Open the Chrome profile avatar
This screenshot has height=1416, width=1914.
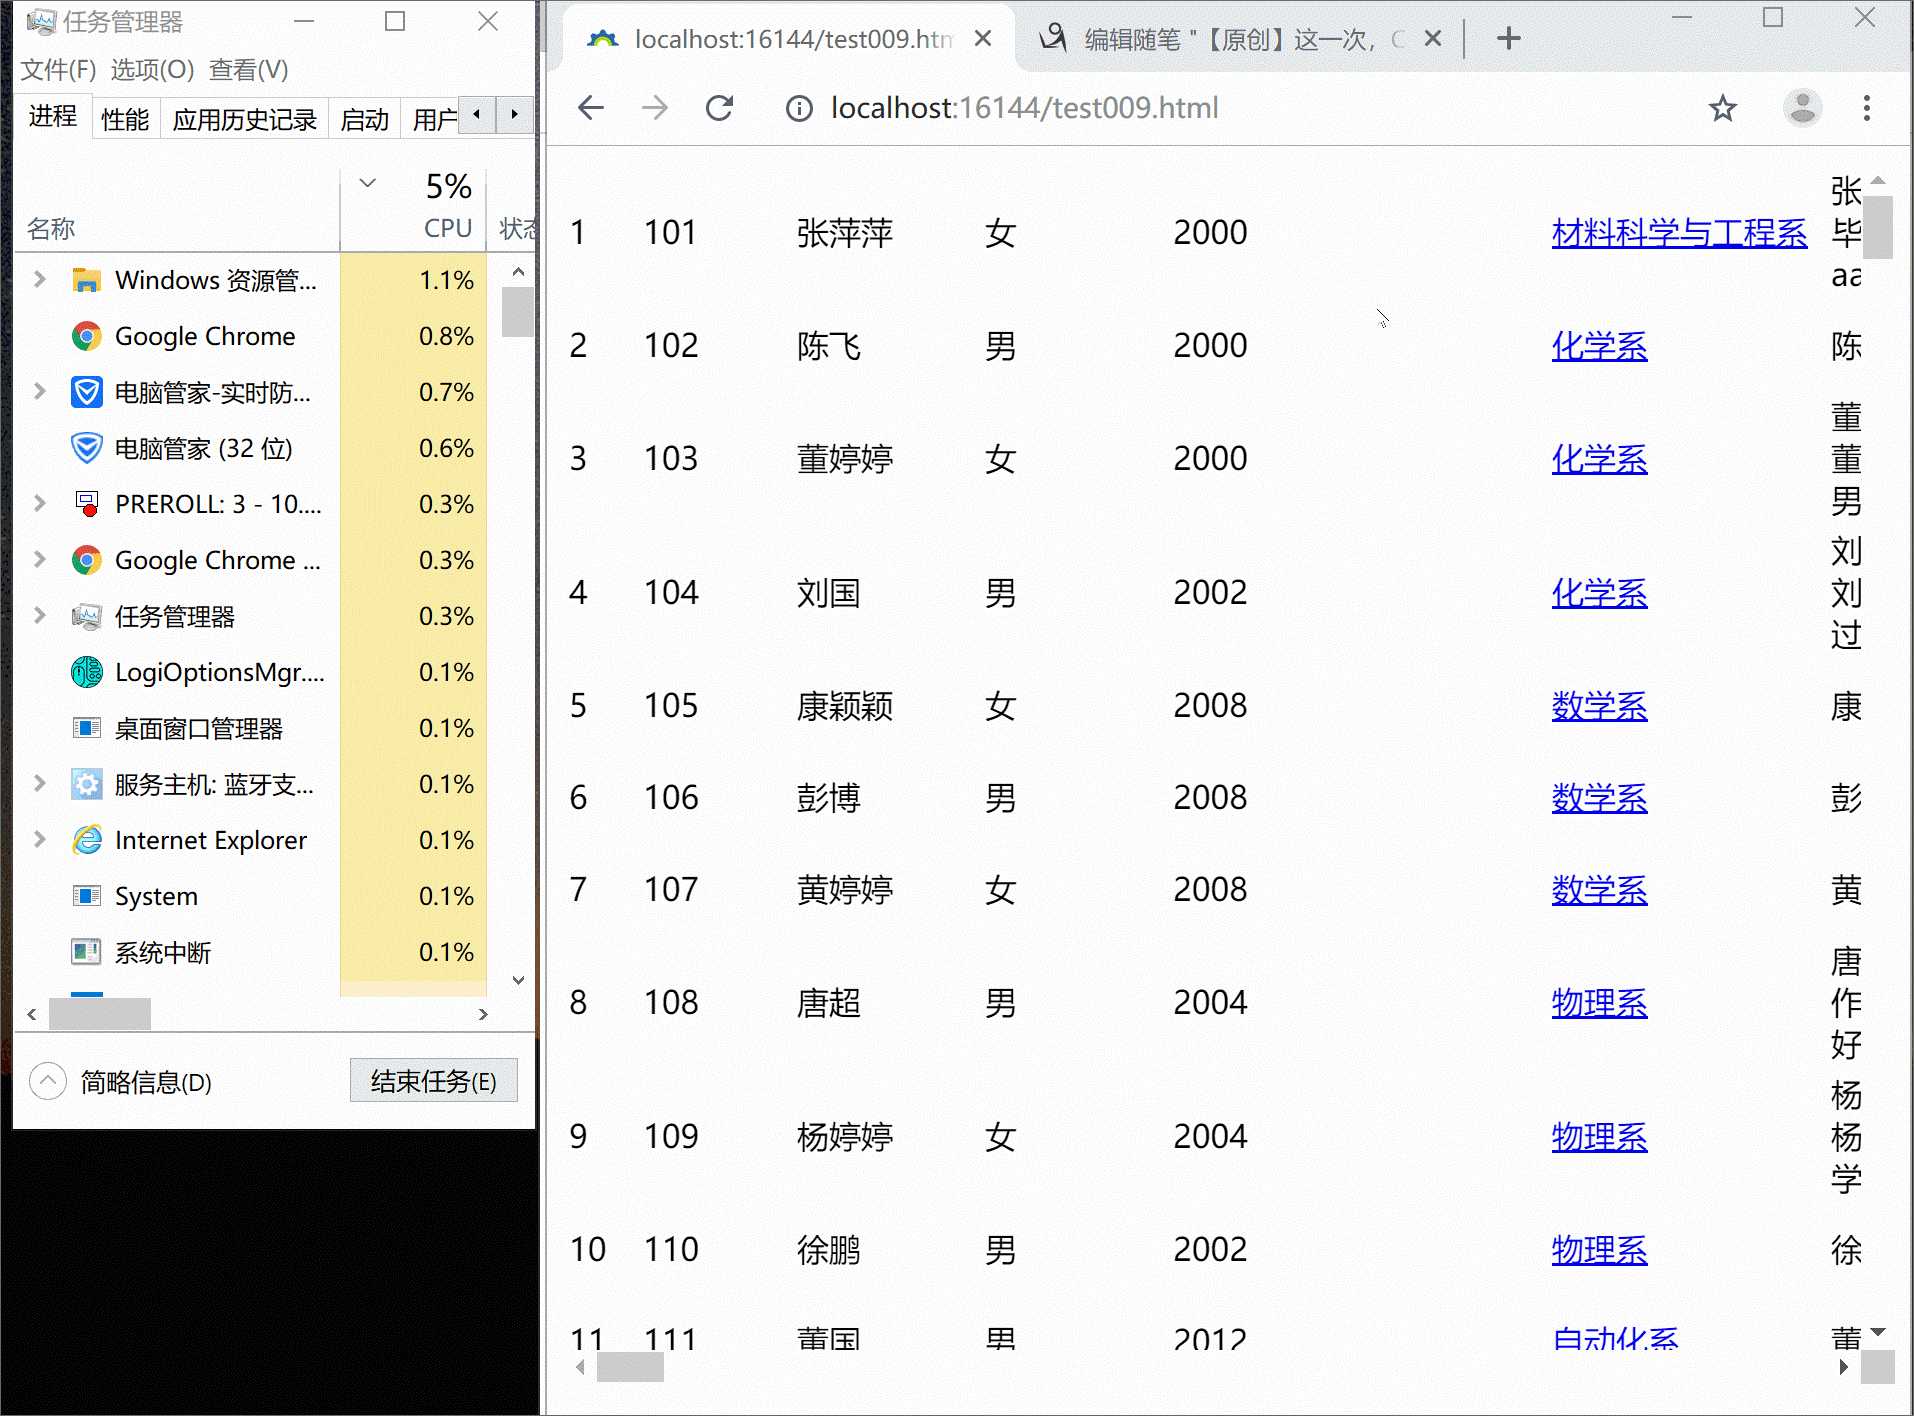[x=1802, y=108]
